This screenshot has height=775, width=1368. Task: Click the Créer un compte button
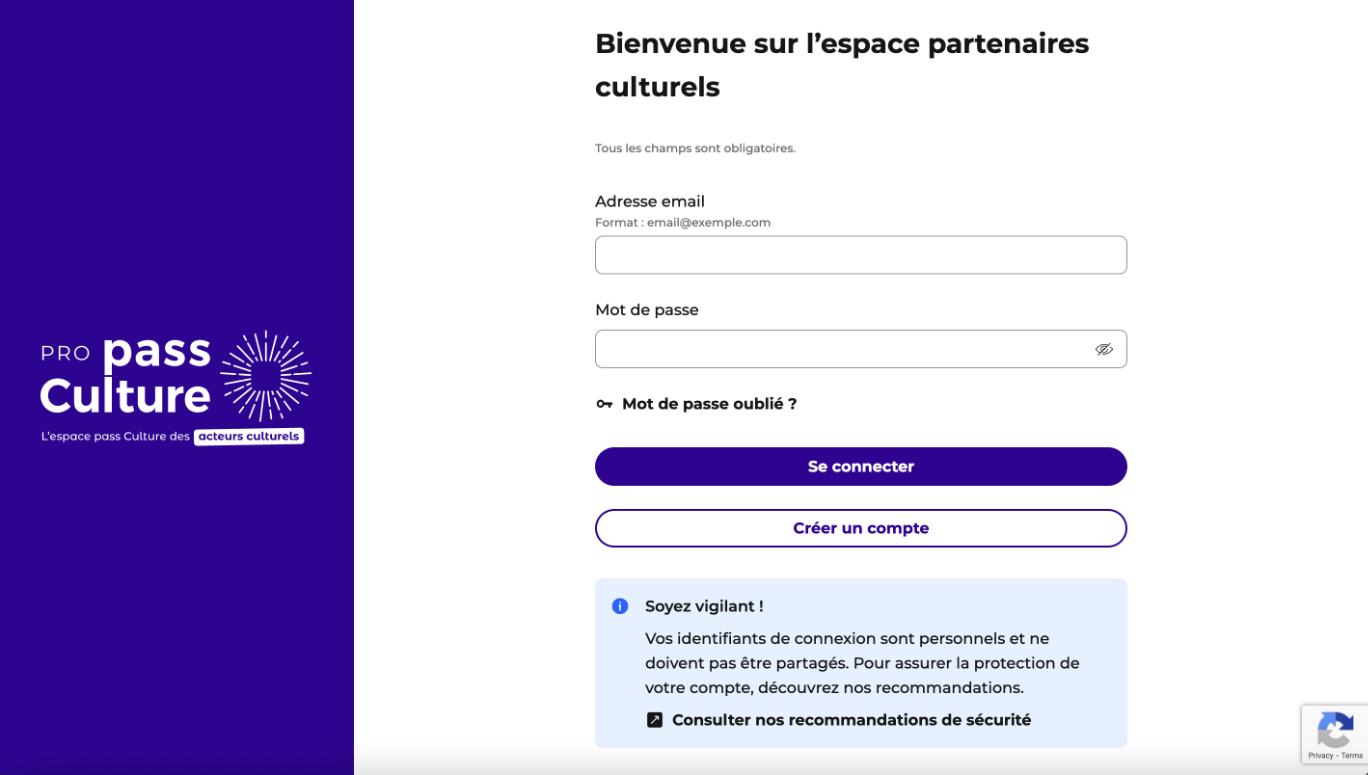861,528
